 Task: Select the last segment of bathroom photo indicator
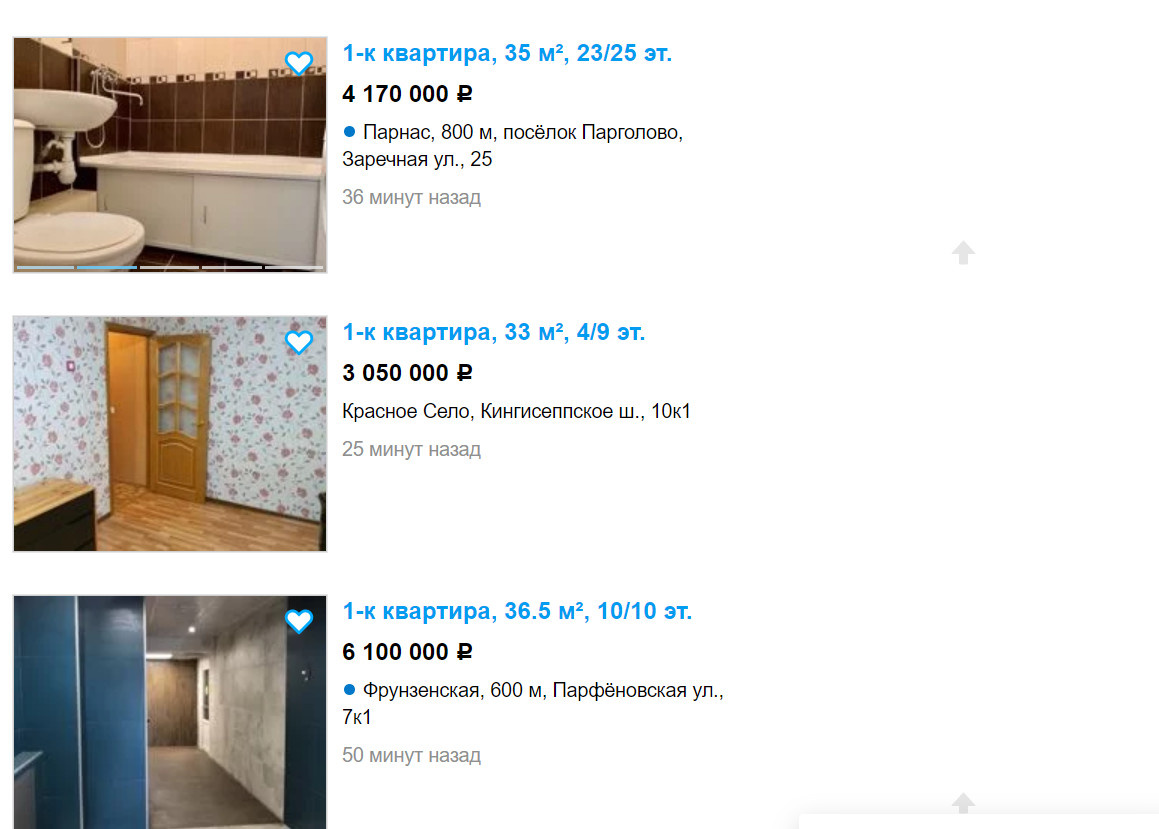(x=294, y=267)
